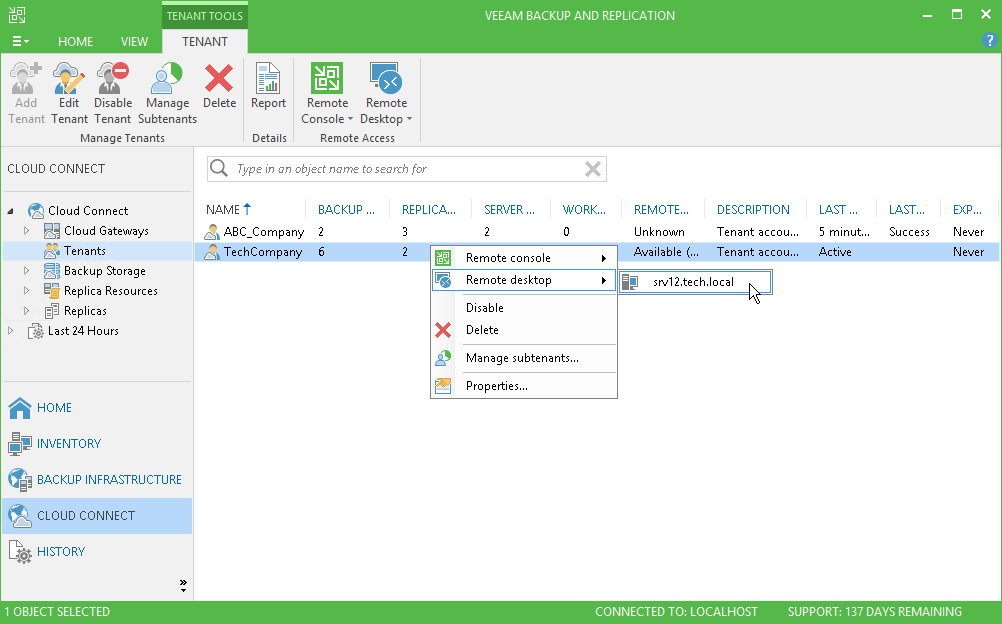Sort by the Remote column header
This screenshot has width=1002, height=624.
pos(662,210)
